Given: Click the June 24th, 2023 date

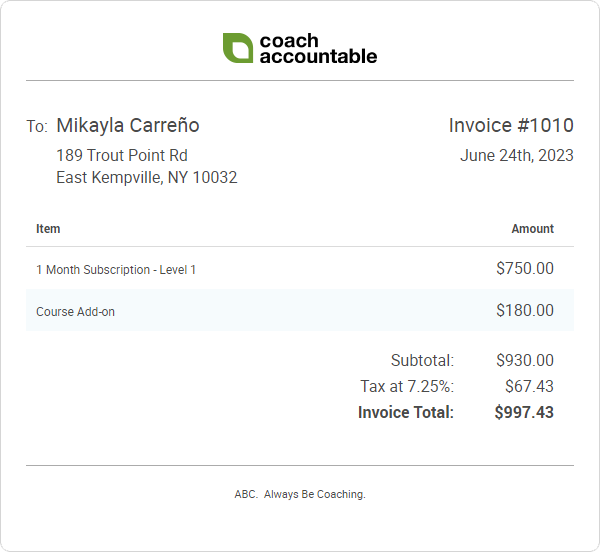Looking at the screenshot, I should click(x=516, y=155).
